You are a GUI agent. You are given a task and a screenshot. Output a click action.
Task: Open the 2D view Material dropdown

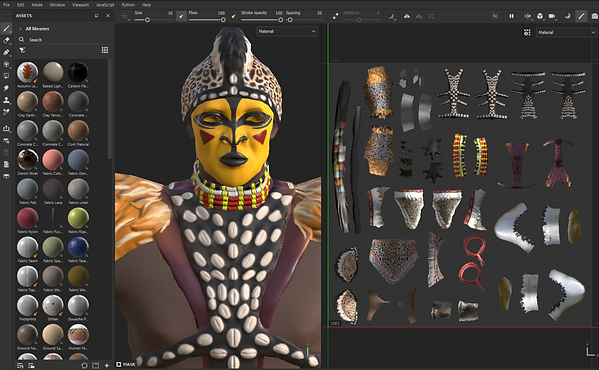(x=567, y=32)
